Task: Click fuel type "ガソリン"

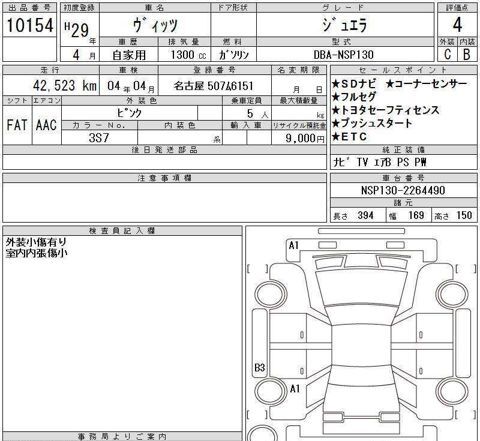Action: pyautogui.click(x=234, y=55)
